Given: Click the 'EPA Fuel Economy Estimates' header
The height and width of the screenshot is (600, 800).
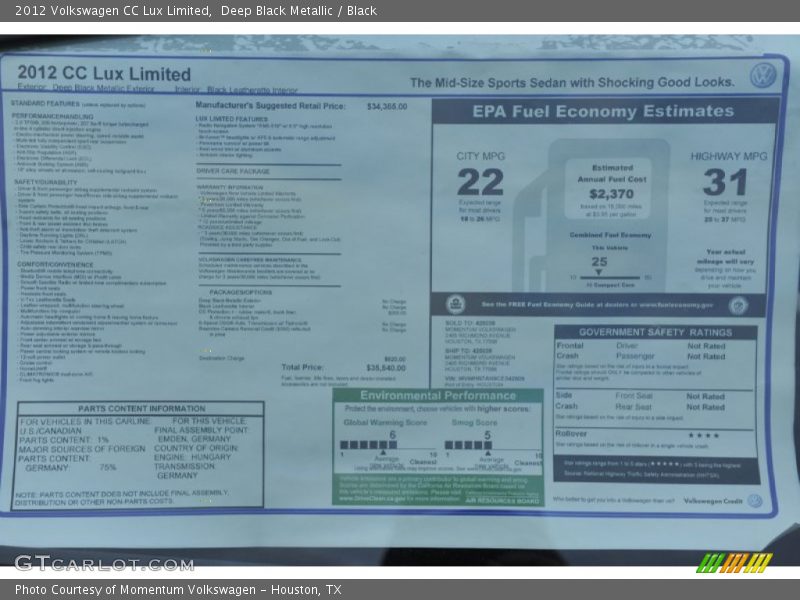Looking at the screenshot, I should click(603, 111).
